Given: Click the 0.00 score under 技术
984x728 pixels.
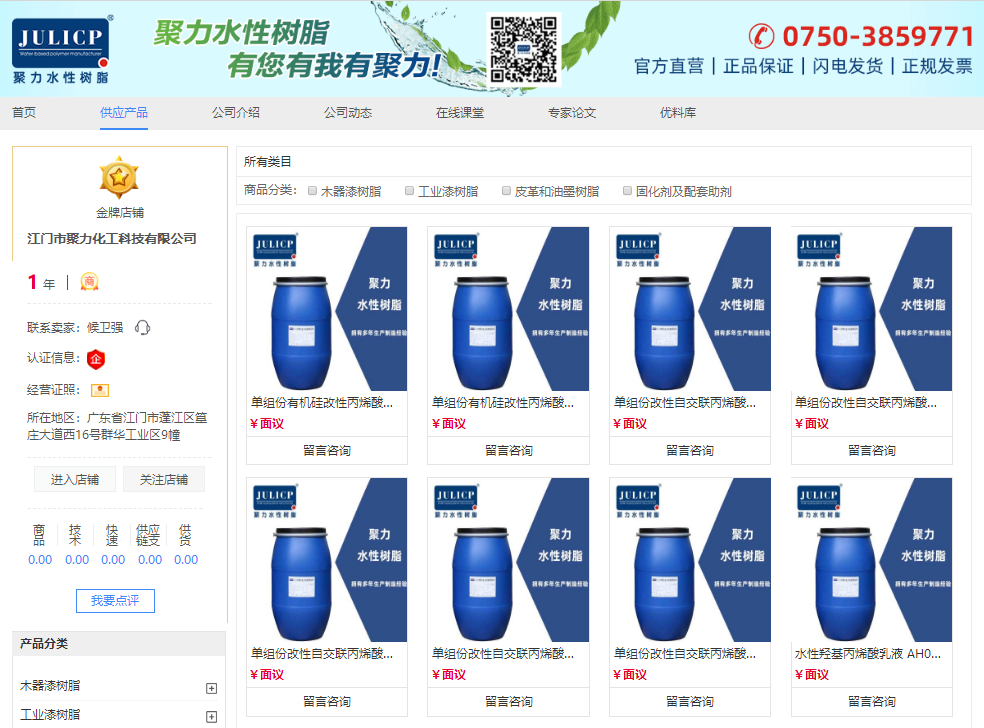Looking at the screenshot, I should point(77,560).
